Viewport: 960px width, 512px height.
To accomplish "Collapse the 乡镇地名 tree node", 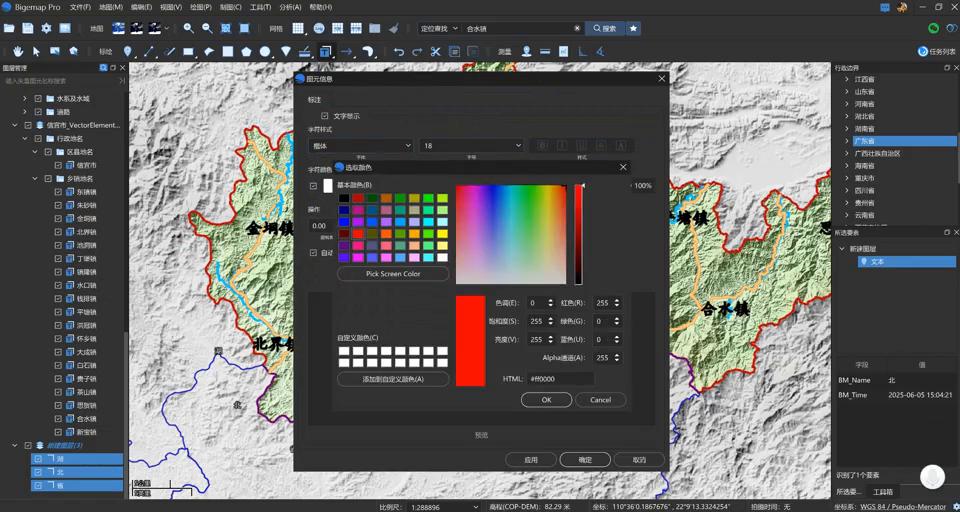I will click(36, 178).
